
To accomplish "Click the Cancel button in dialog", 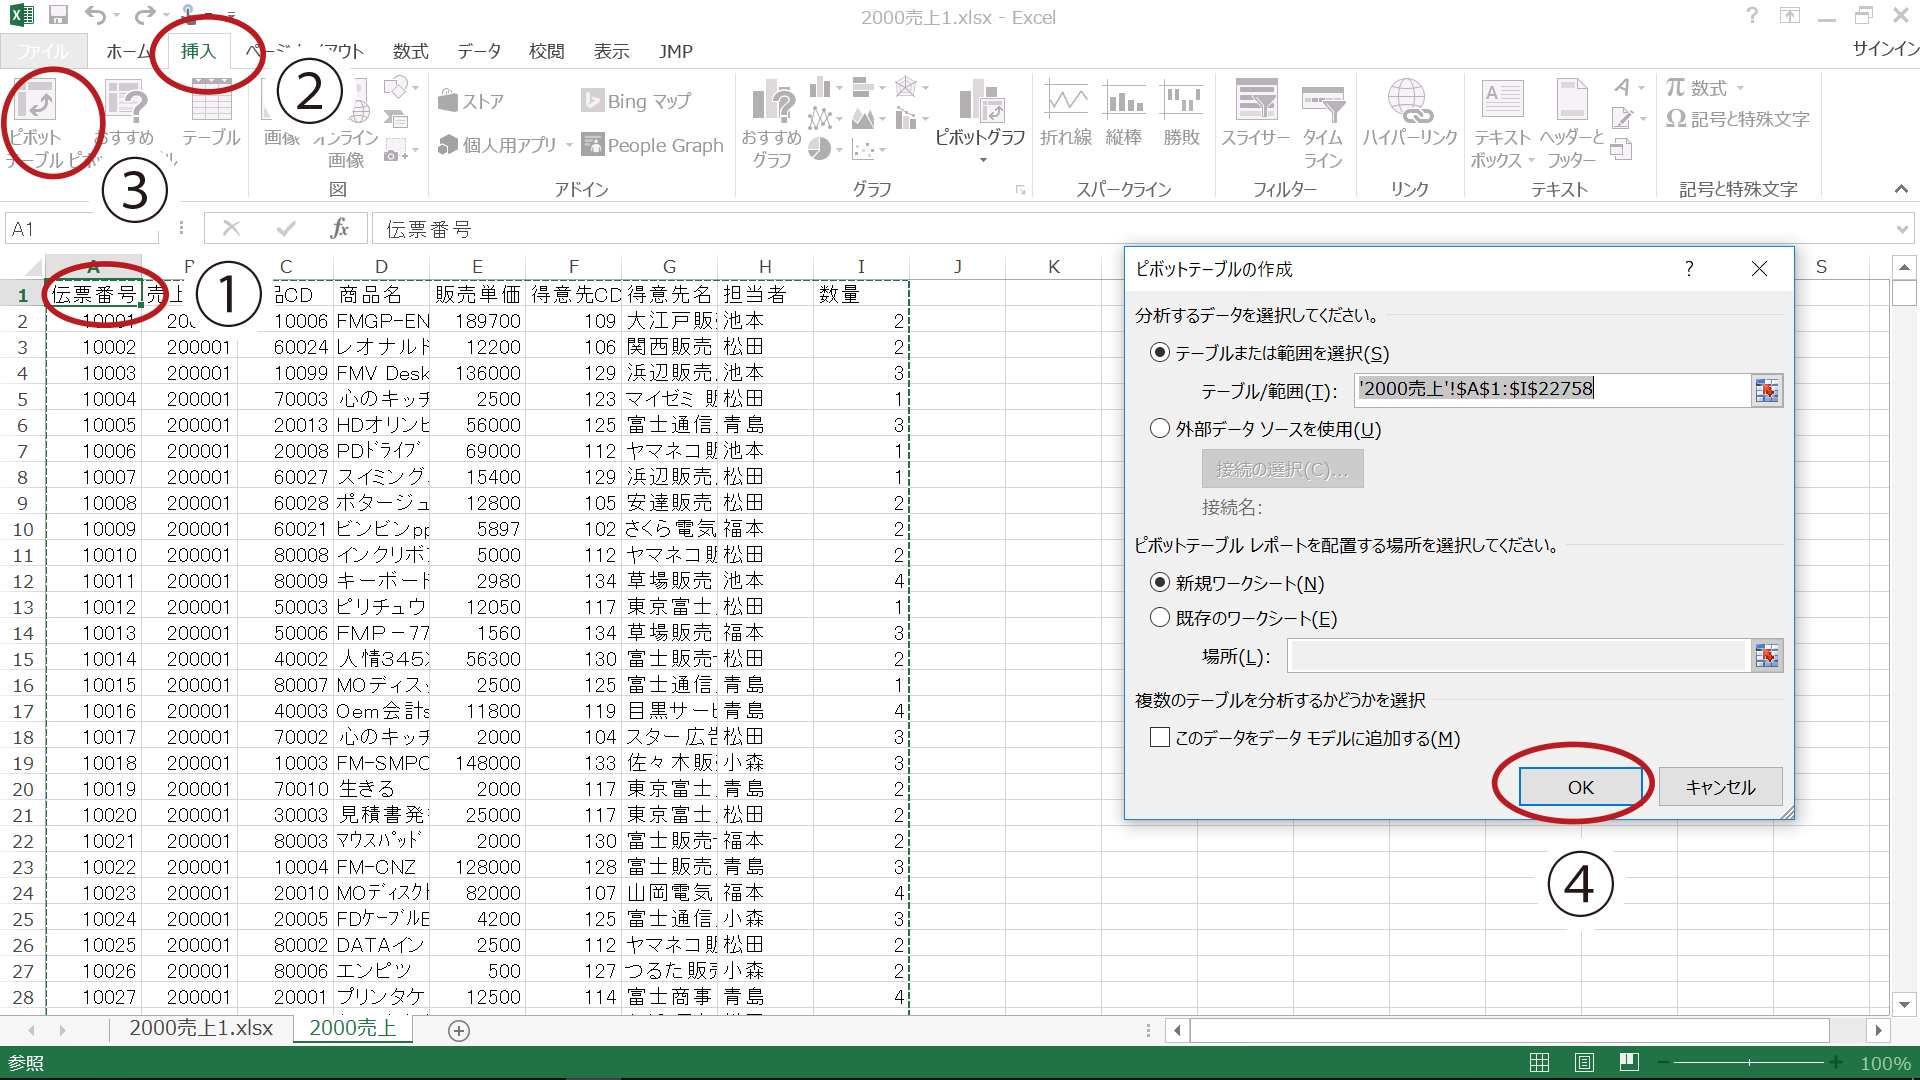I will click(x=1720, y=787).
